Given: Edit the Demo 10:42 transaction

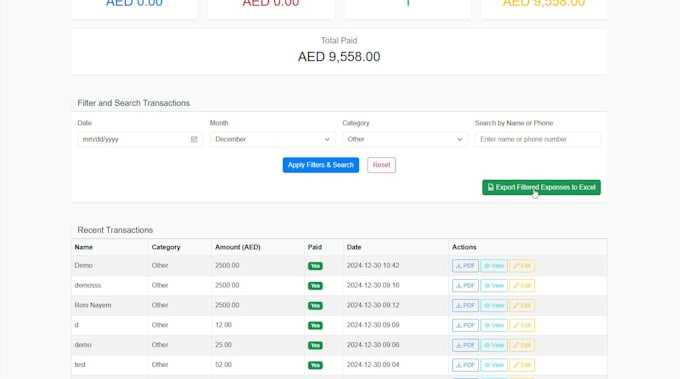Looking at the screenshot, I should (x=522, y=266).
